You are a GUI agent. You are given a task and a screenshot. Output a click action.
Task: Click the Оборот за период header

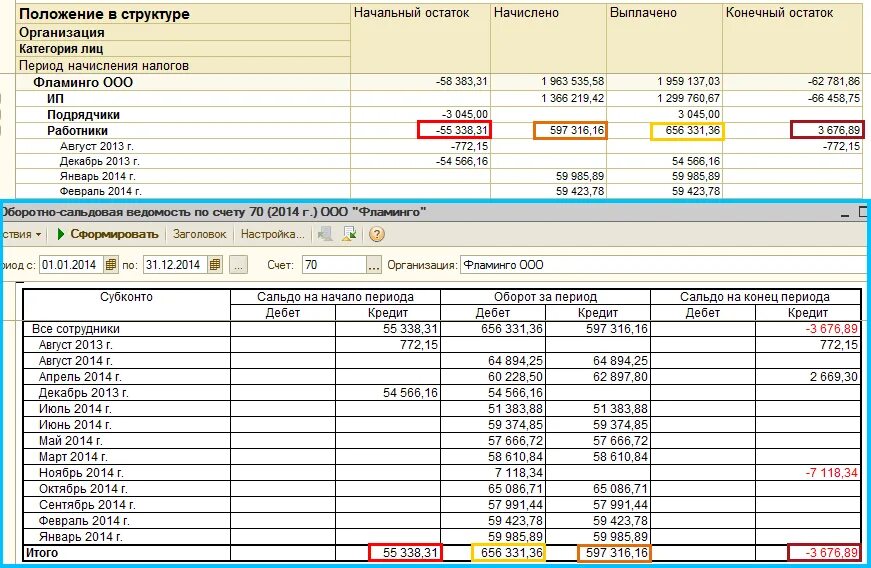tap(545, 297)
